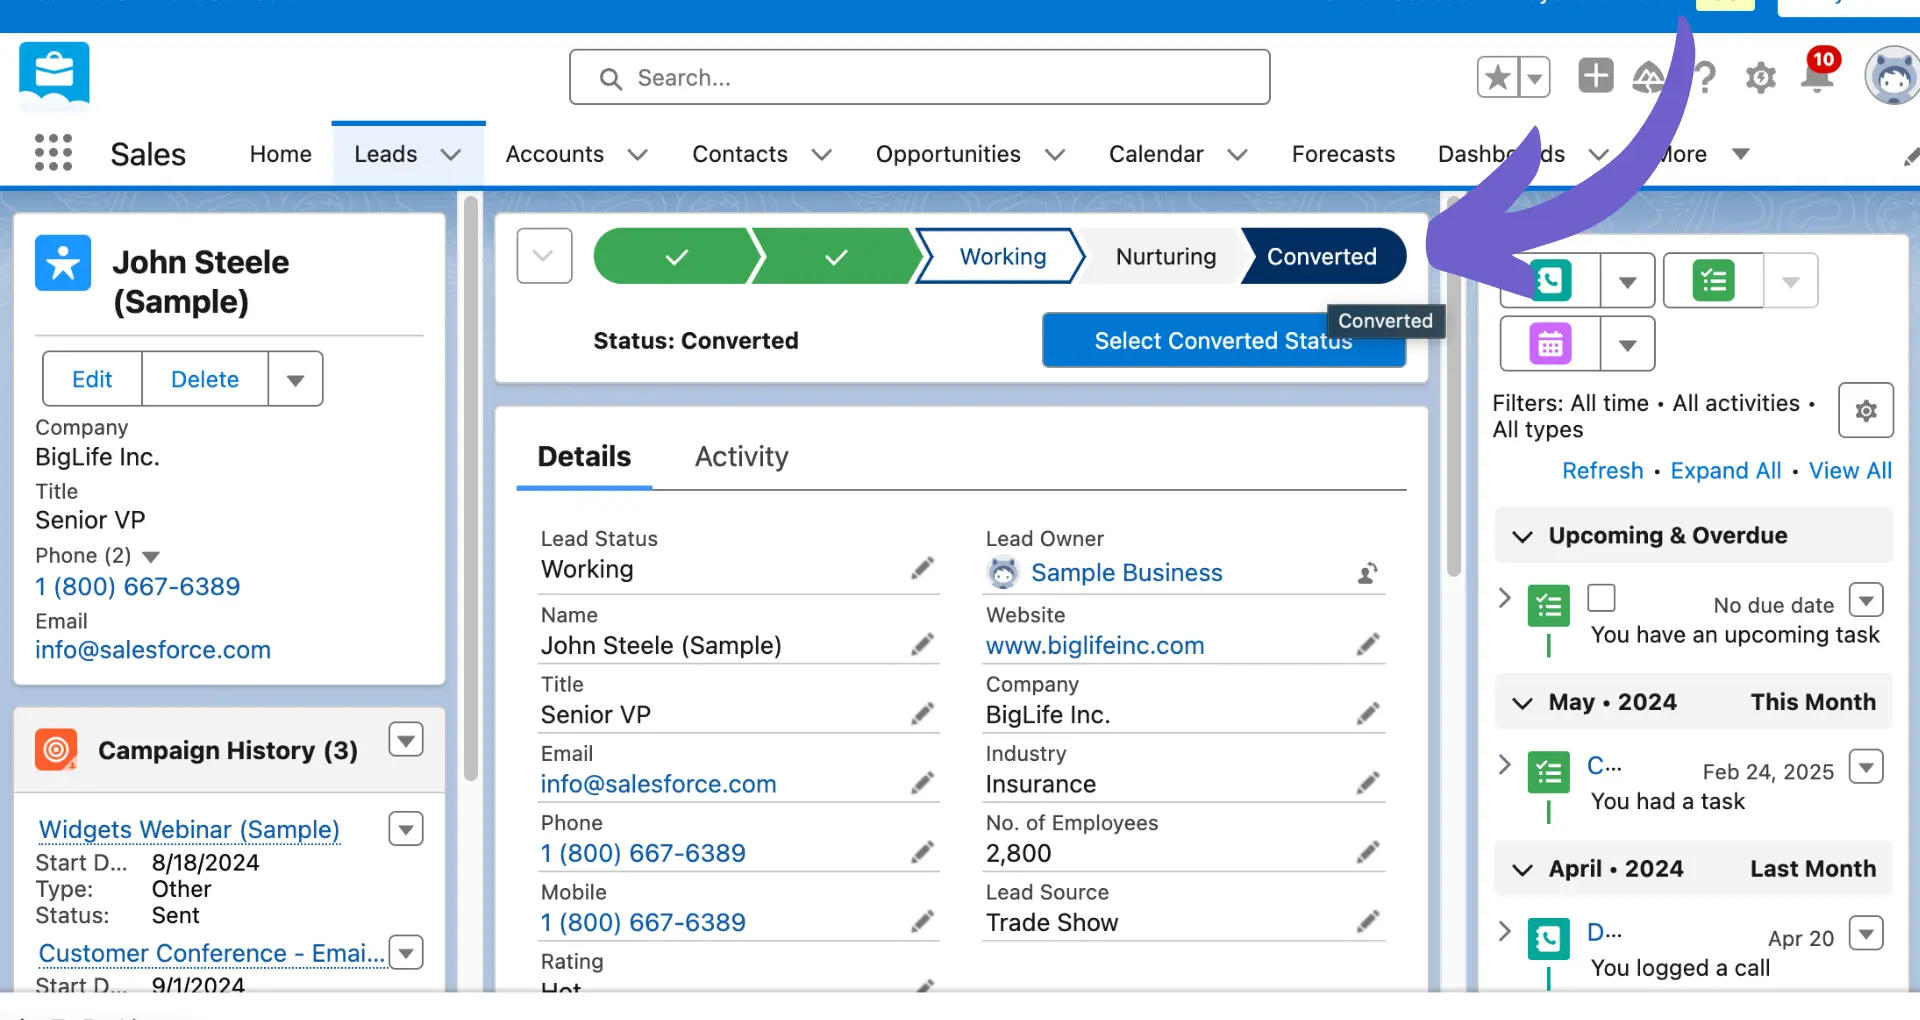Click the global actions plus icon
Screen dimensions: 1920x1020
click(1596, 76)
